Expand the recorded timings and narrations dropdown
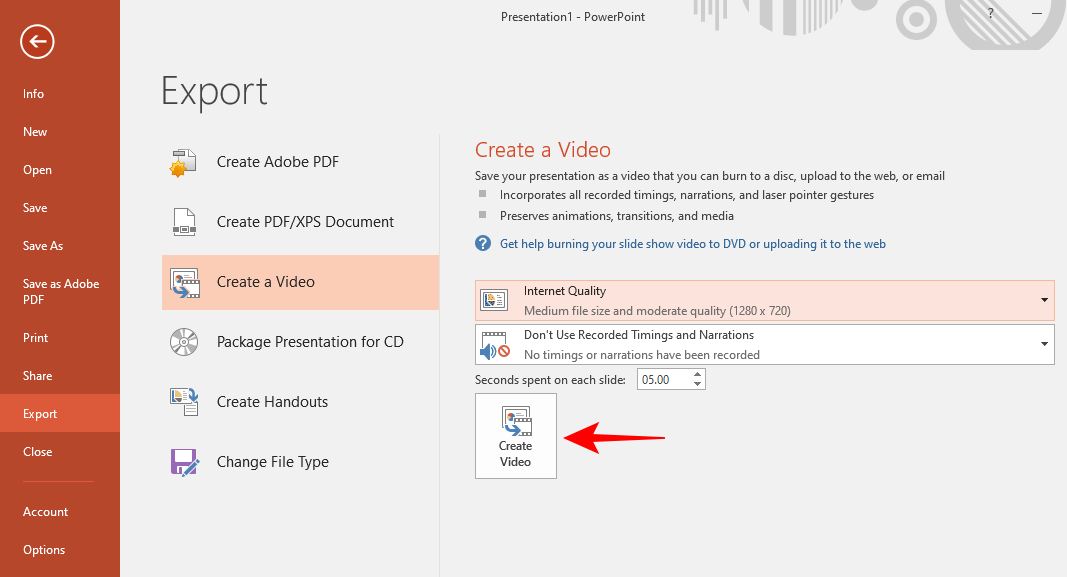 1046,343
